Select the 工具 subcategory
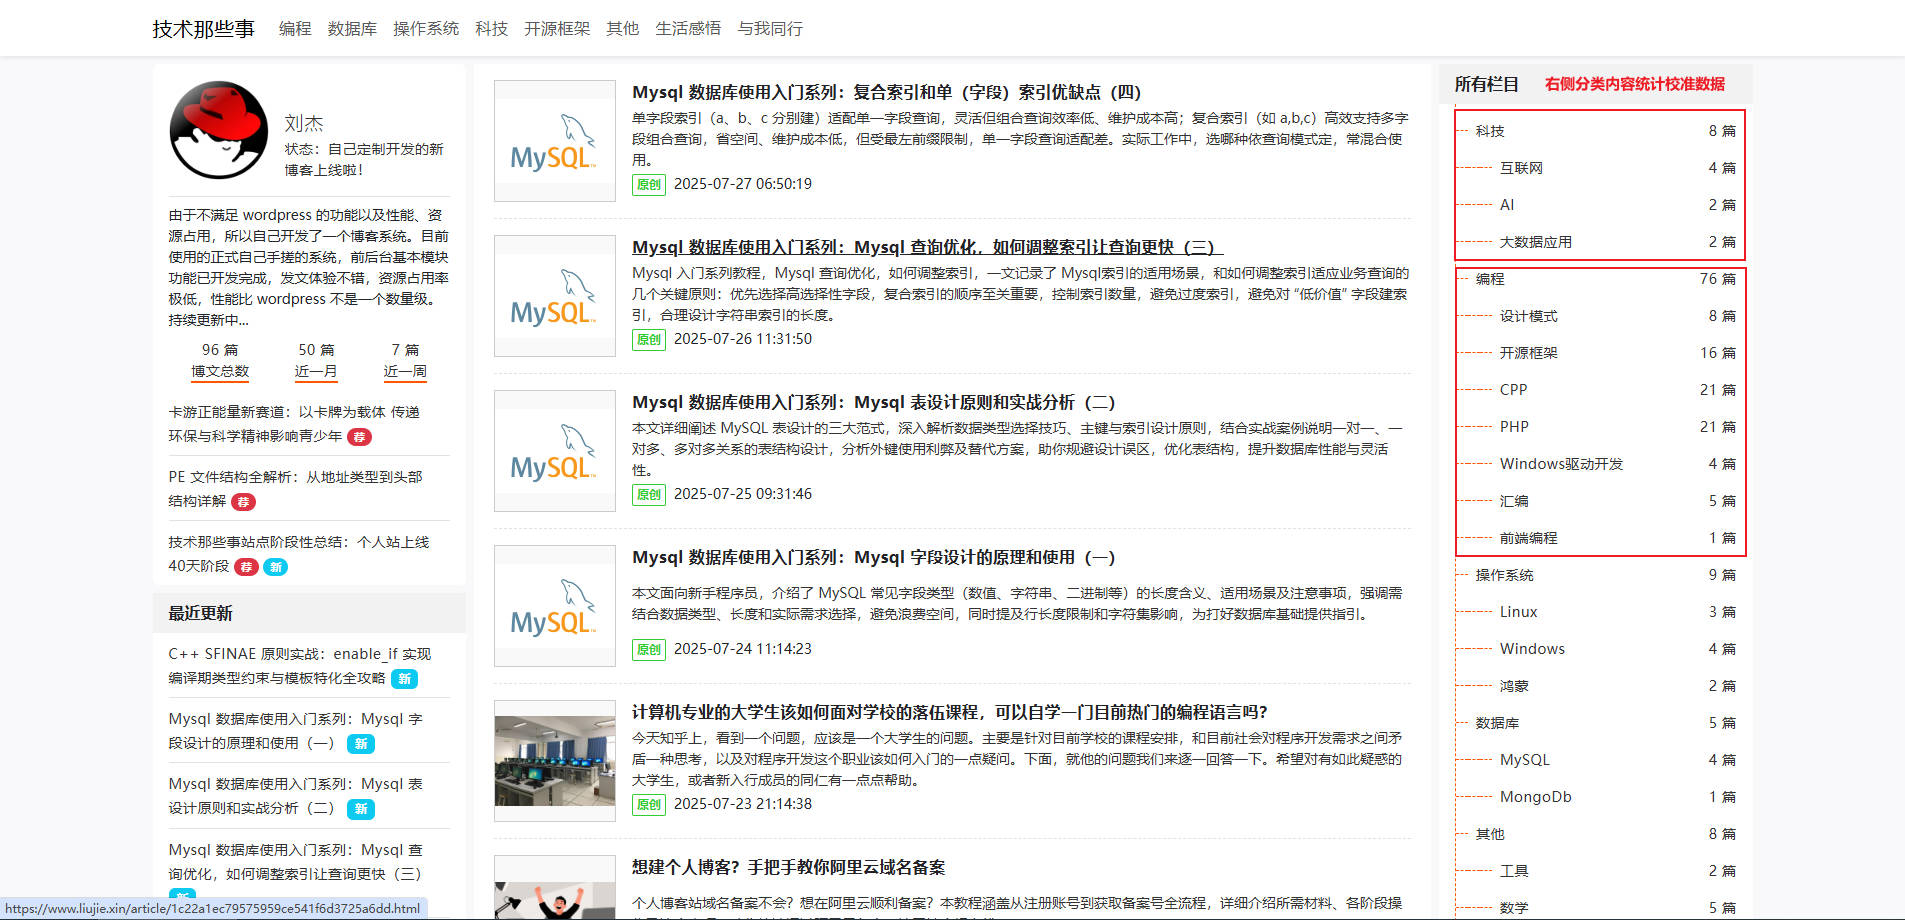1905x920 pixels. coord(1514,871)
